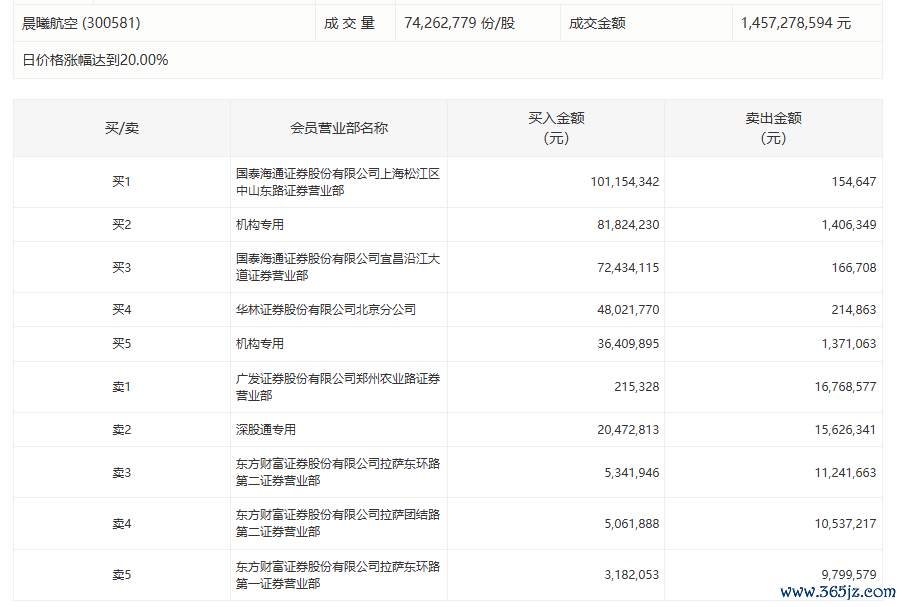Click sell amount 1,406,349
Viewport: 903px width, 607px height.
point(849,225)
